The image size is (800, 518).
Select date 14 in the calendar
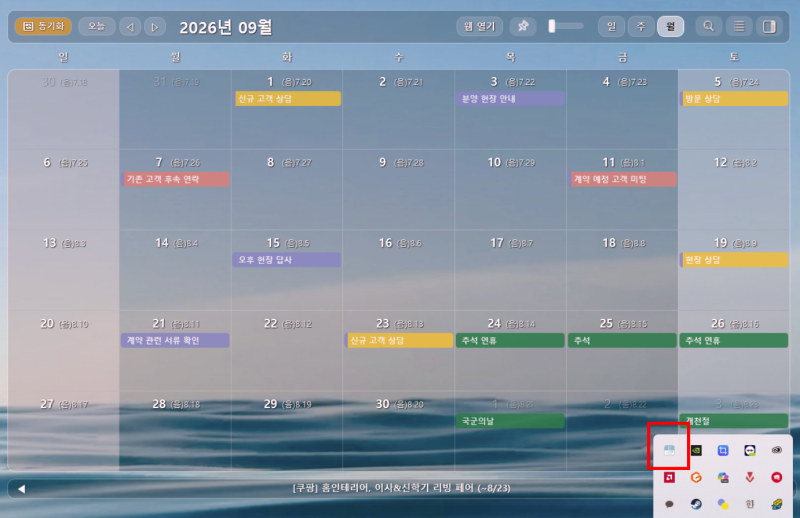click(x=162, y=243)
